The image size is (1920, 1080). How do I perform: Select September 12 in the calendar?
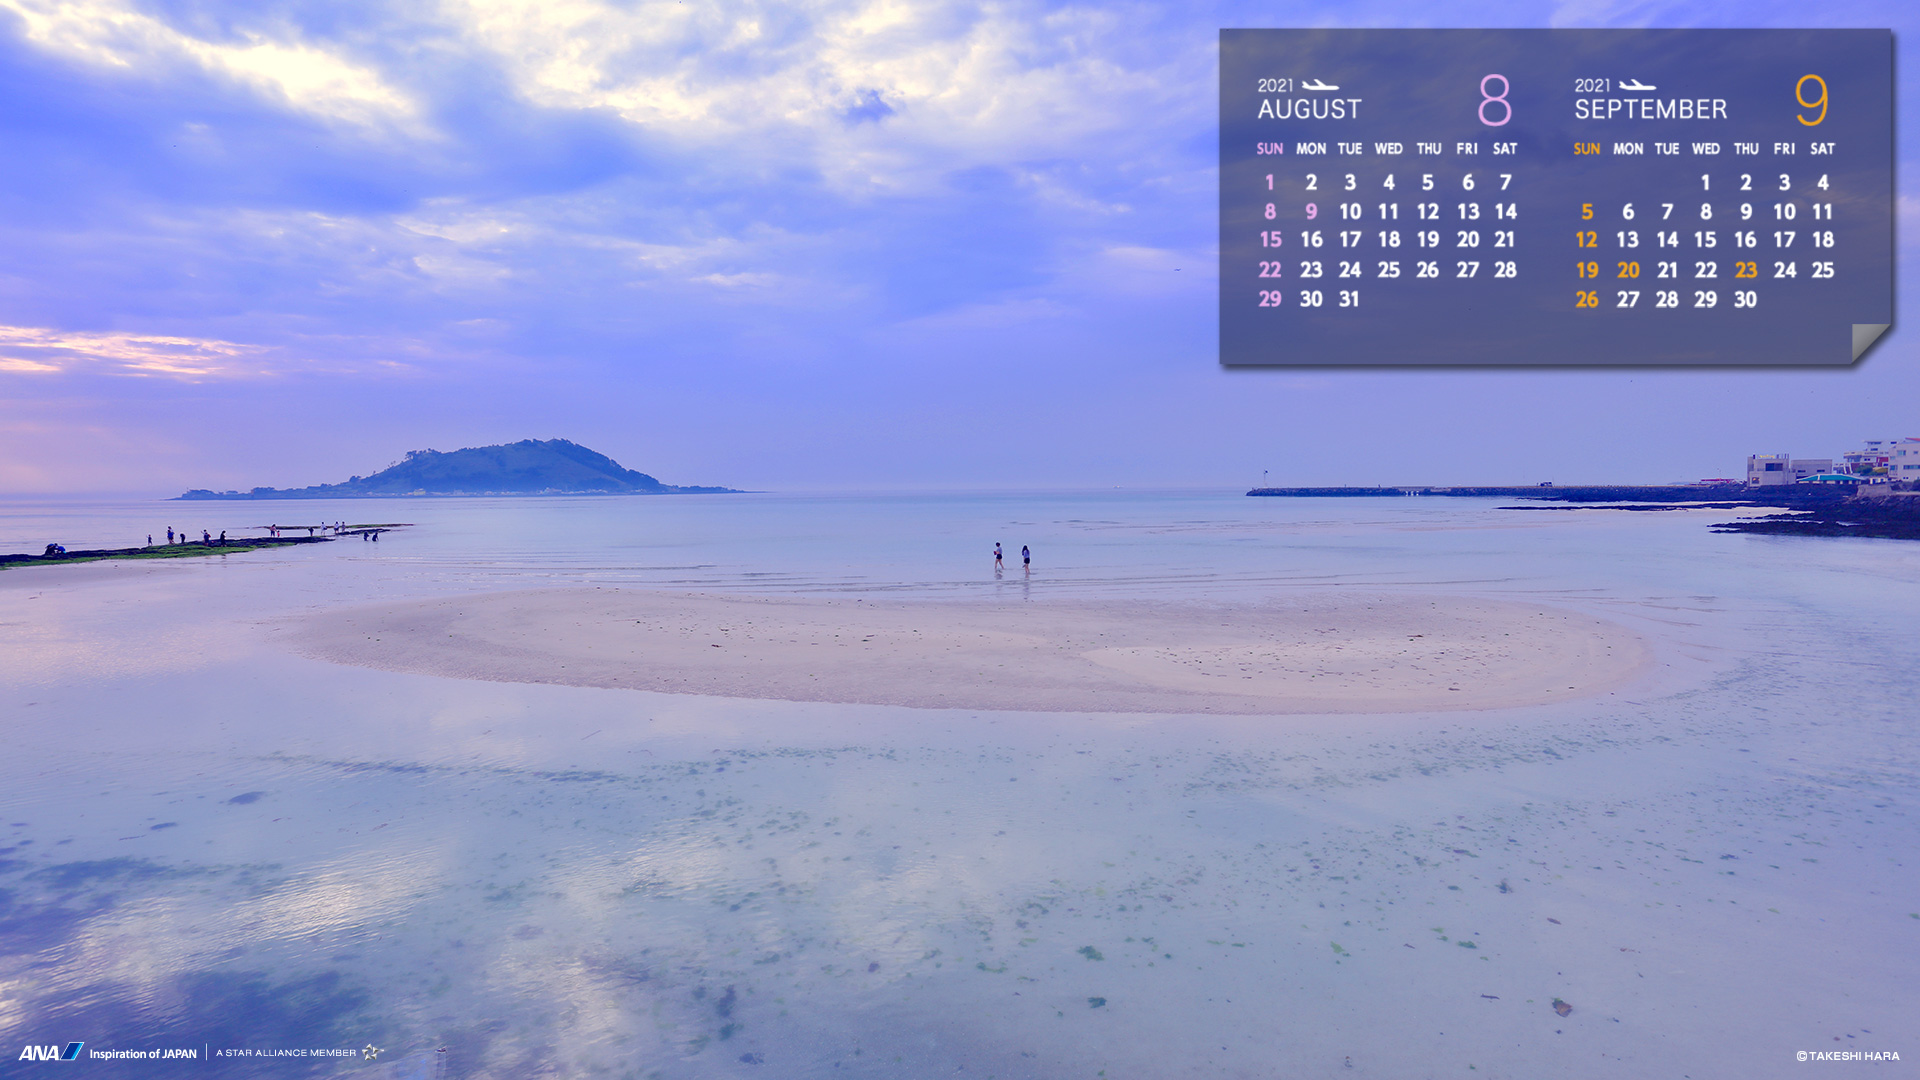point(1587,240)
